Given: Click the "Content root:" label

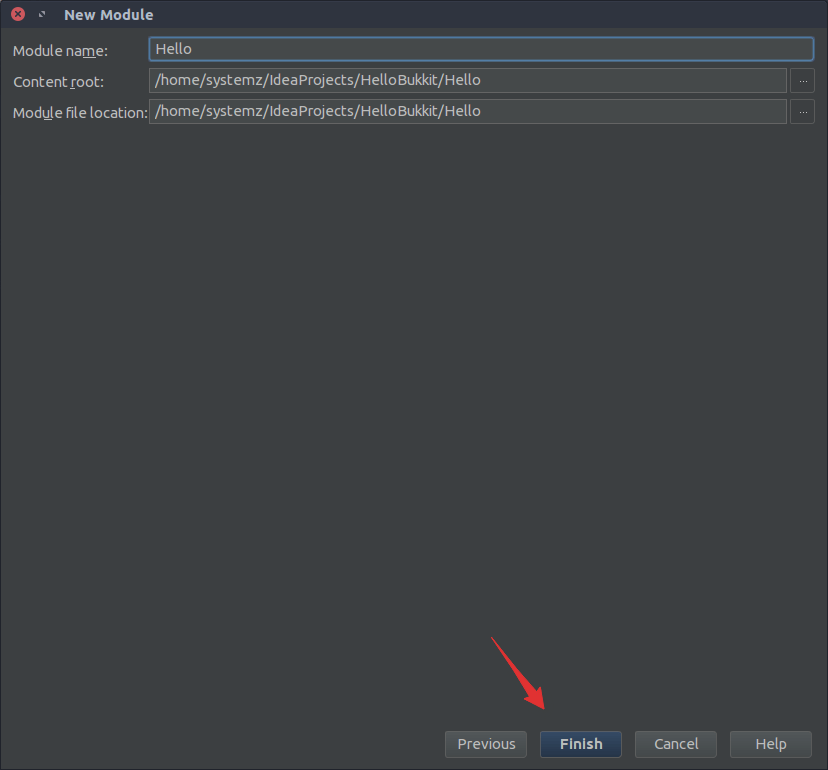Looking at the screenshot, I should (58, 82).
